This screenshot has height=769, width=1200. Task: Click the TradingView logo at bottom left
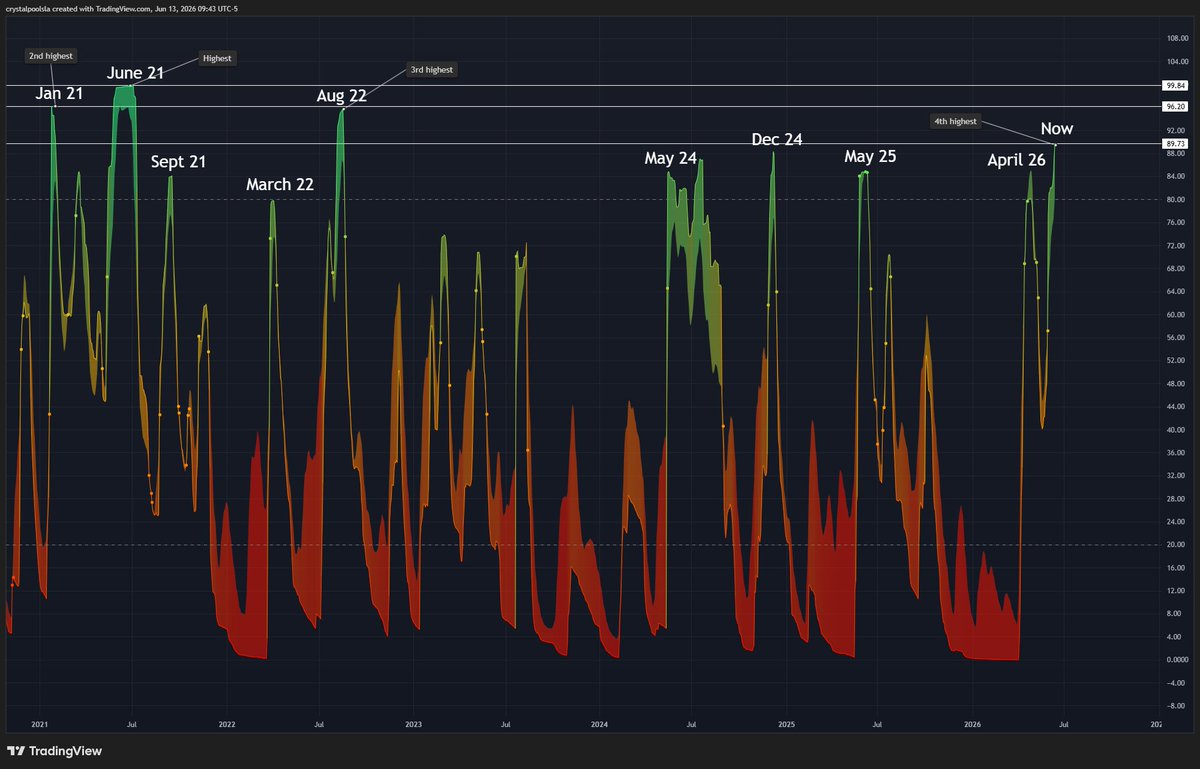click(x=54, y=751)
